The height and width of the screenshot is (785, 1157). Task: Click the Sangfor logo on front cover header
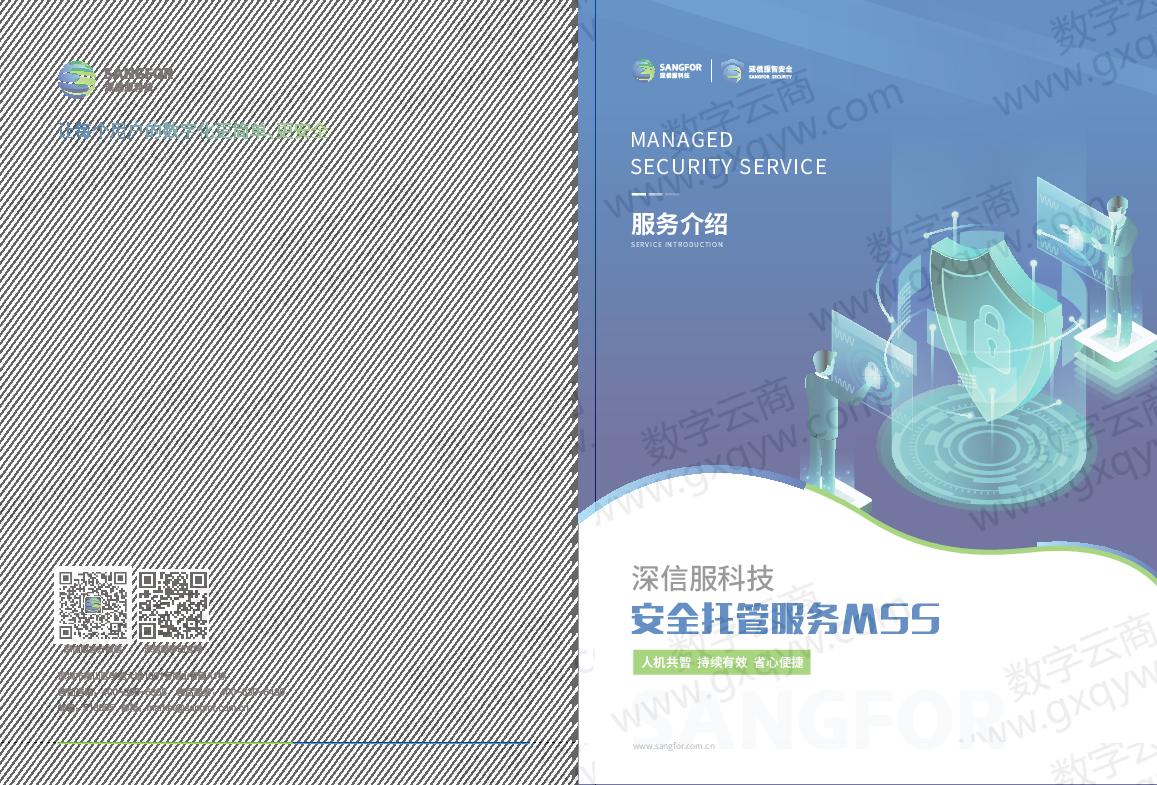(667, 71)
